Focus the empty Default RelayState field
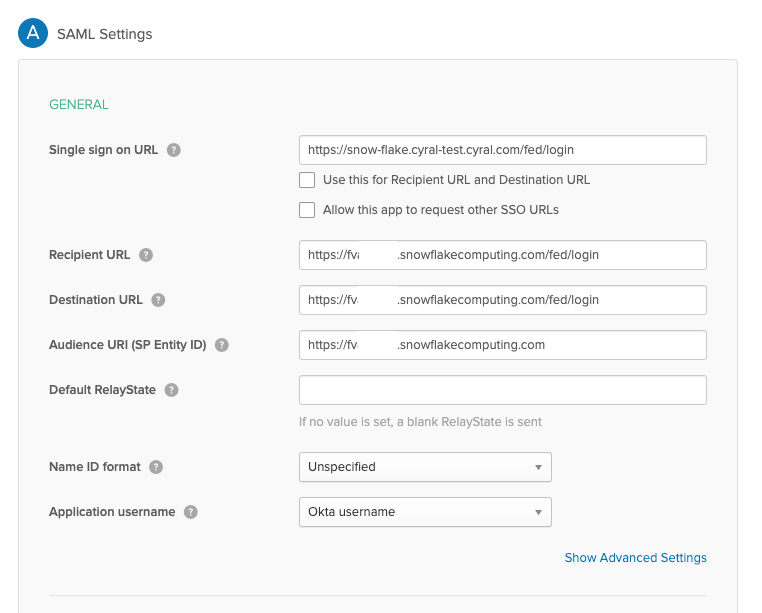762x613 pixels. (502, 390)
